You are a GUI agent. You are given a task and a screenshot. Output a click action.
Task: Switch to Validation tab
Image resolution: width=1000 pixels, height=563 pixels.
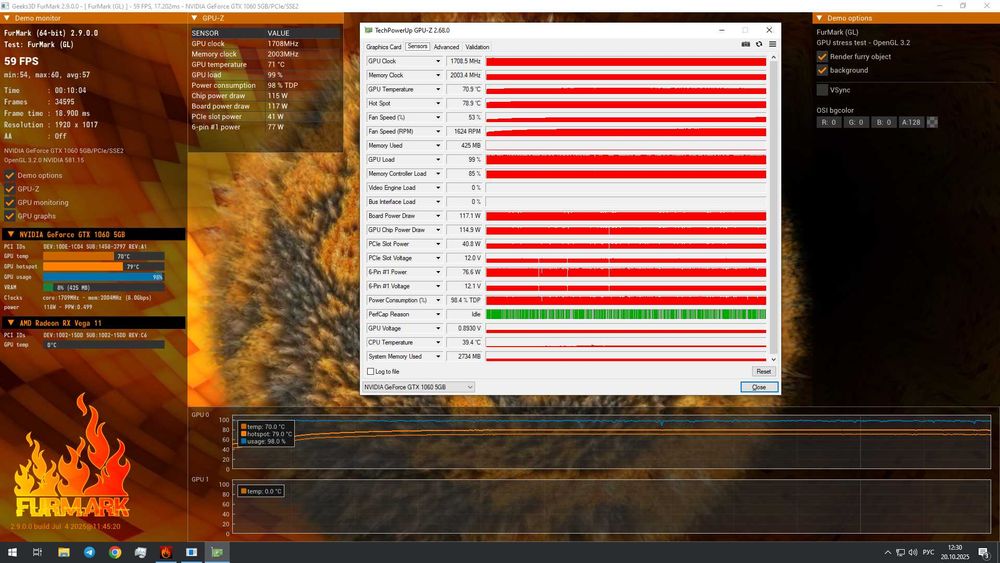[477, 47]
